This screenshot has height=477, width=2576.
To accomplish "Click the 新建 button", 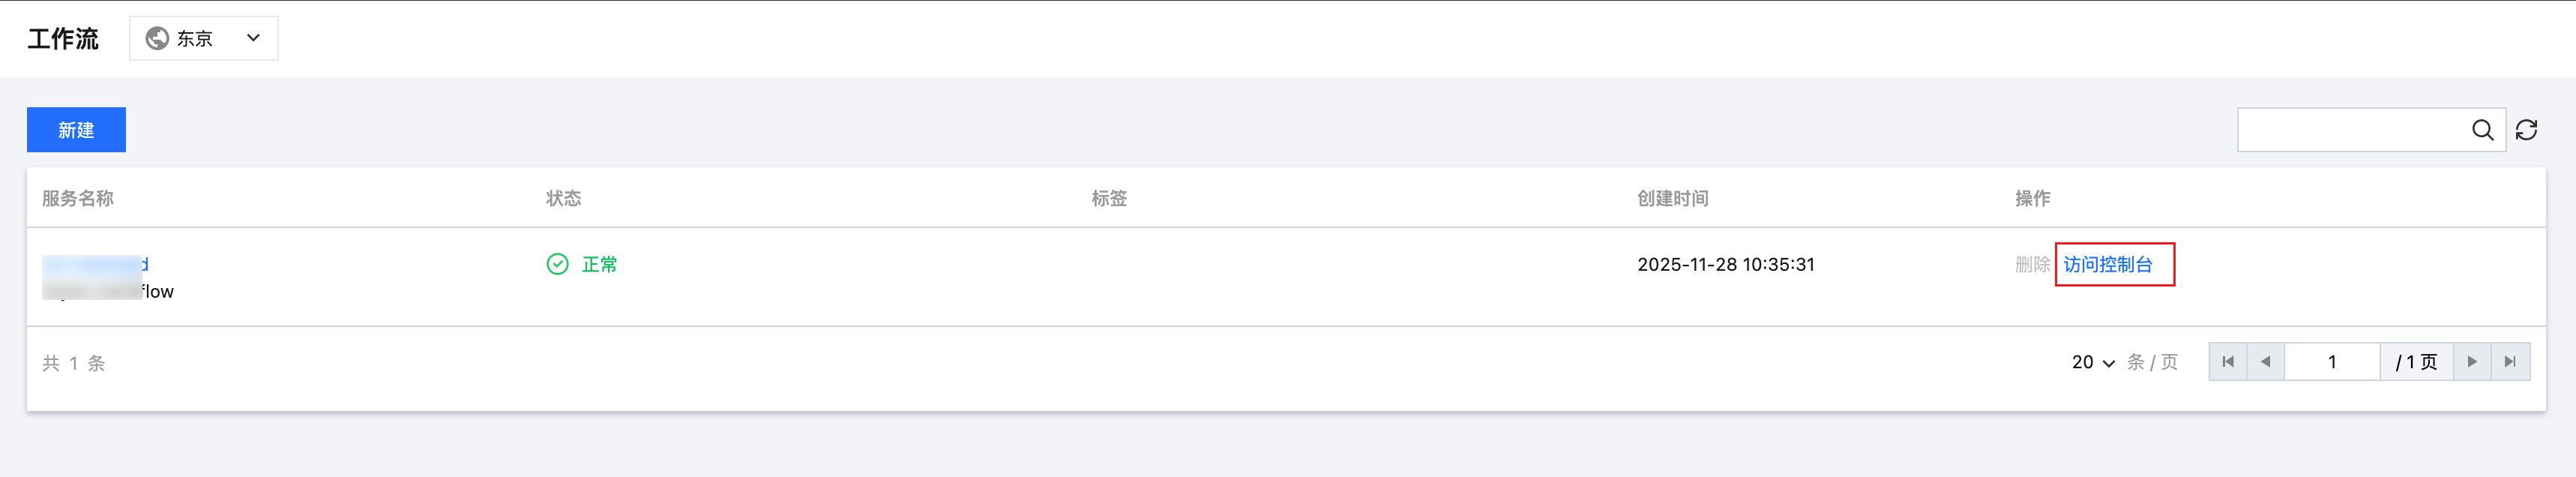I will (x=76, y=130).
